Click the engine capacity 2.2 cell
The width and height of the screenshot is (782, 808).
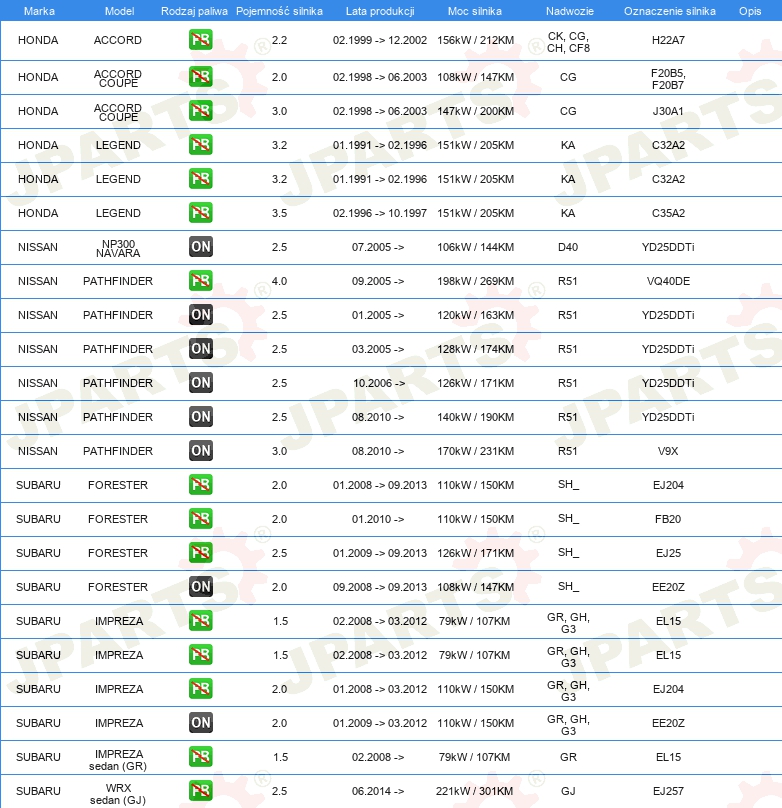tap(279, 40)
